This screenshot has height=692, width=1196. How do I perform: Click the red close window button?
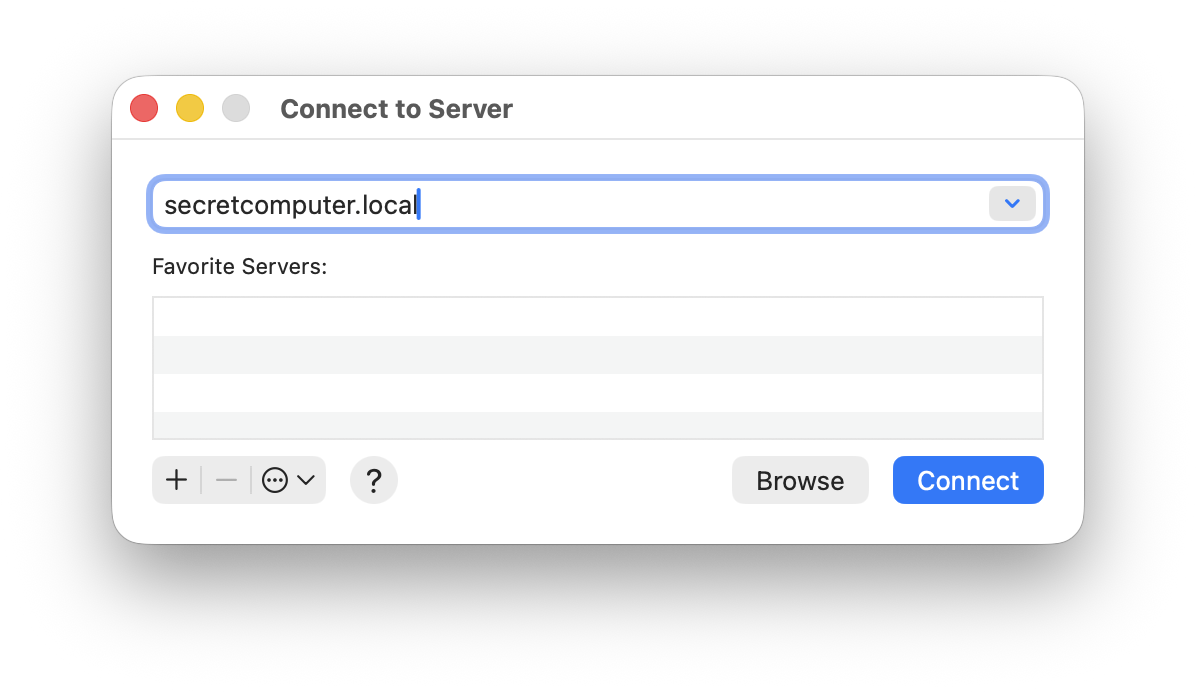coord(144,108)
